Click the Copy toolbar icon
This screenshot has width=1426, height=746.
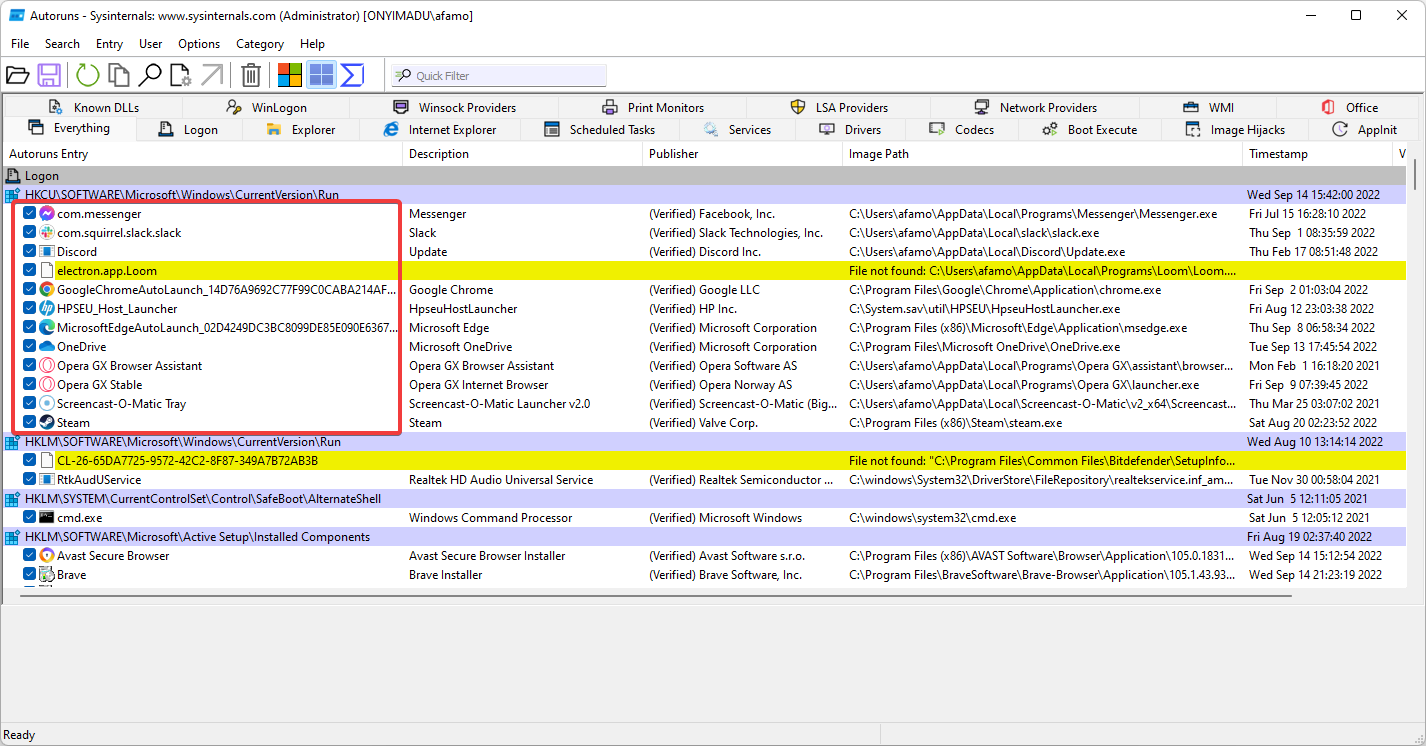[x=119, y=75]
